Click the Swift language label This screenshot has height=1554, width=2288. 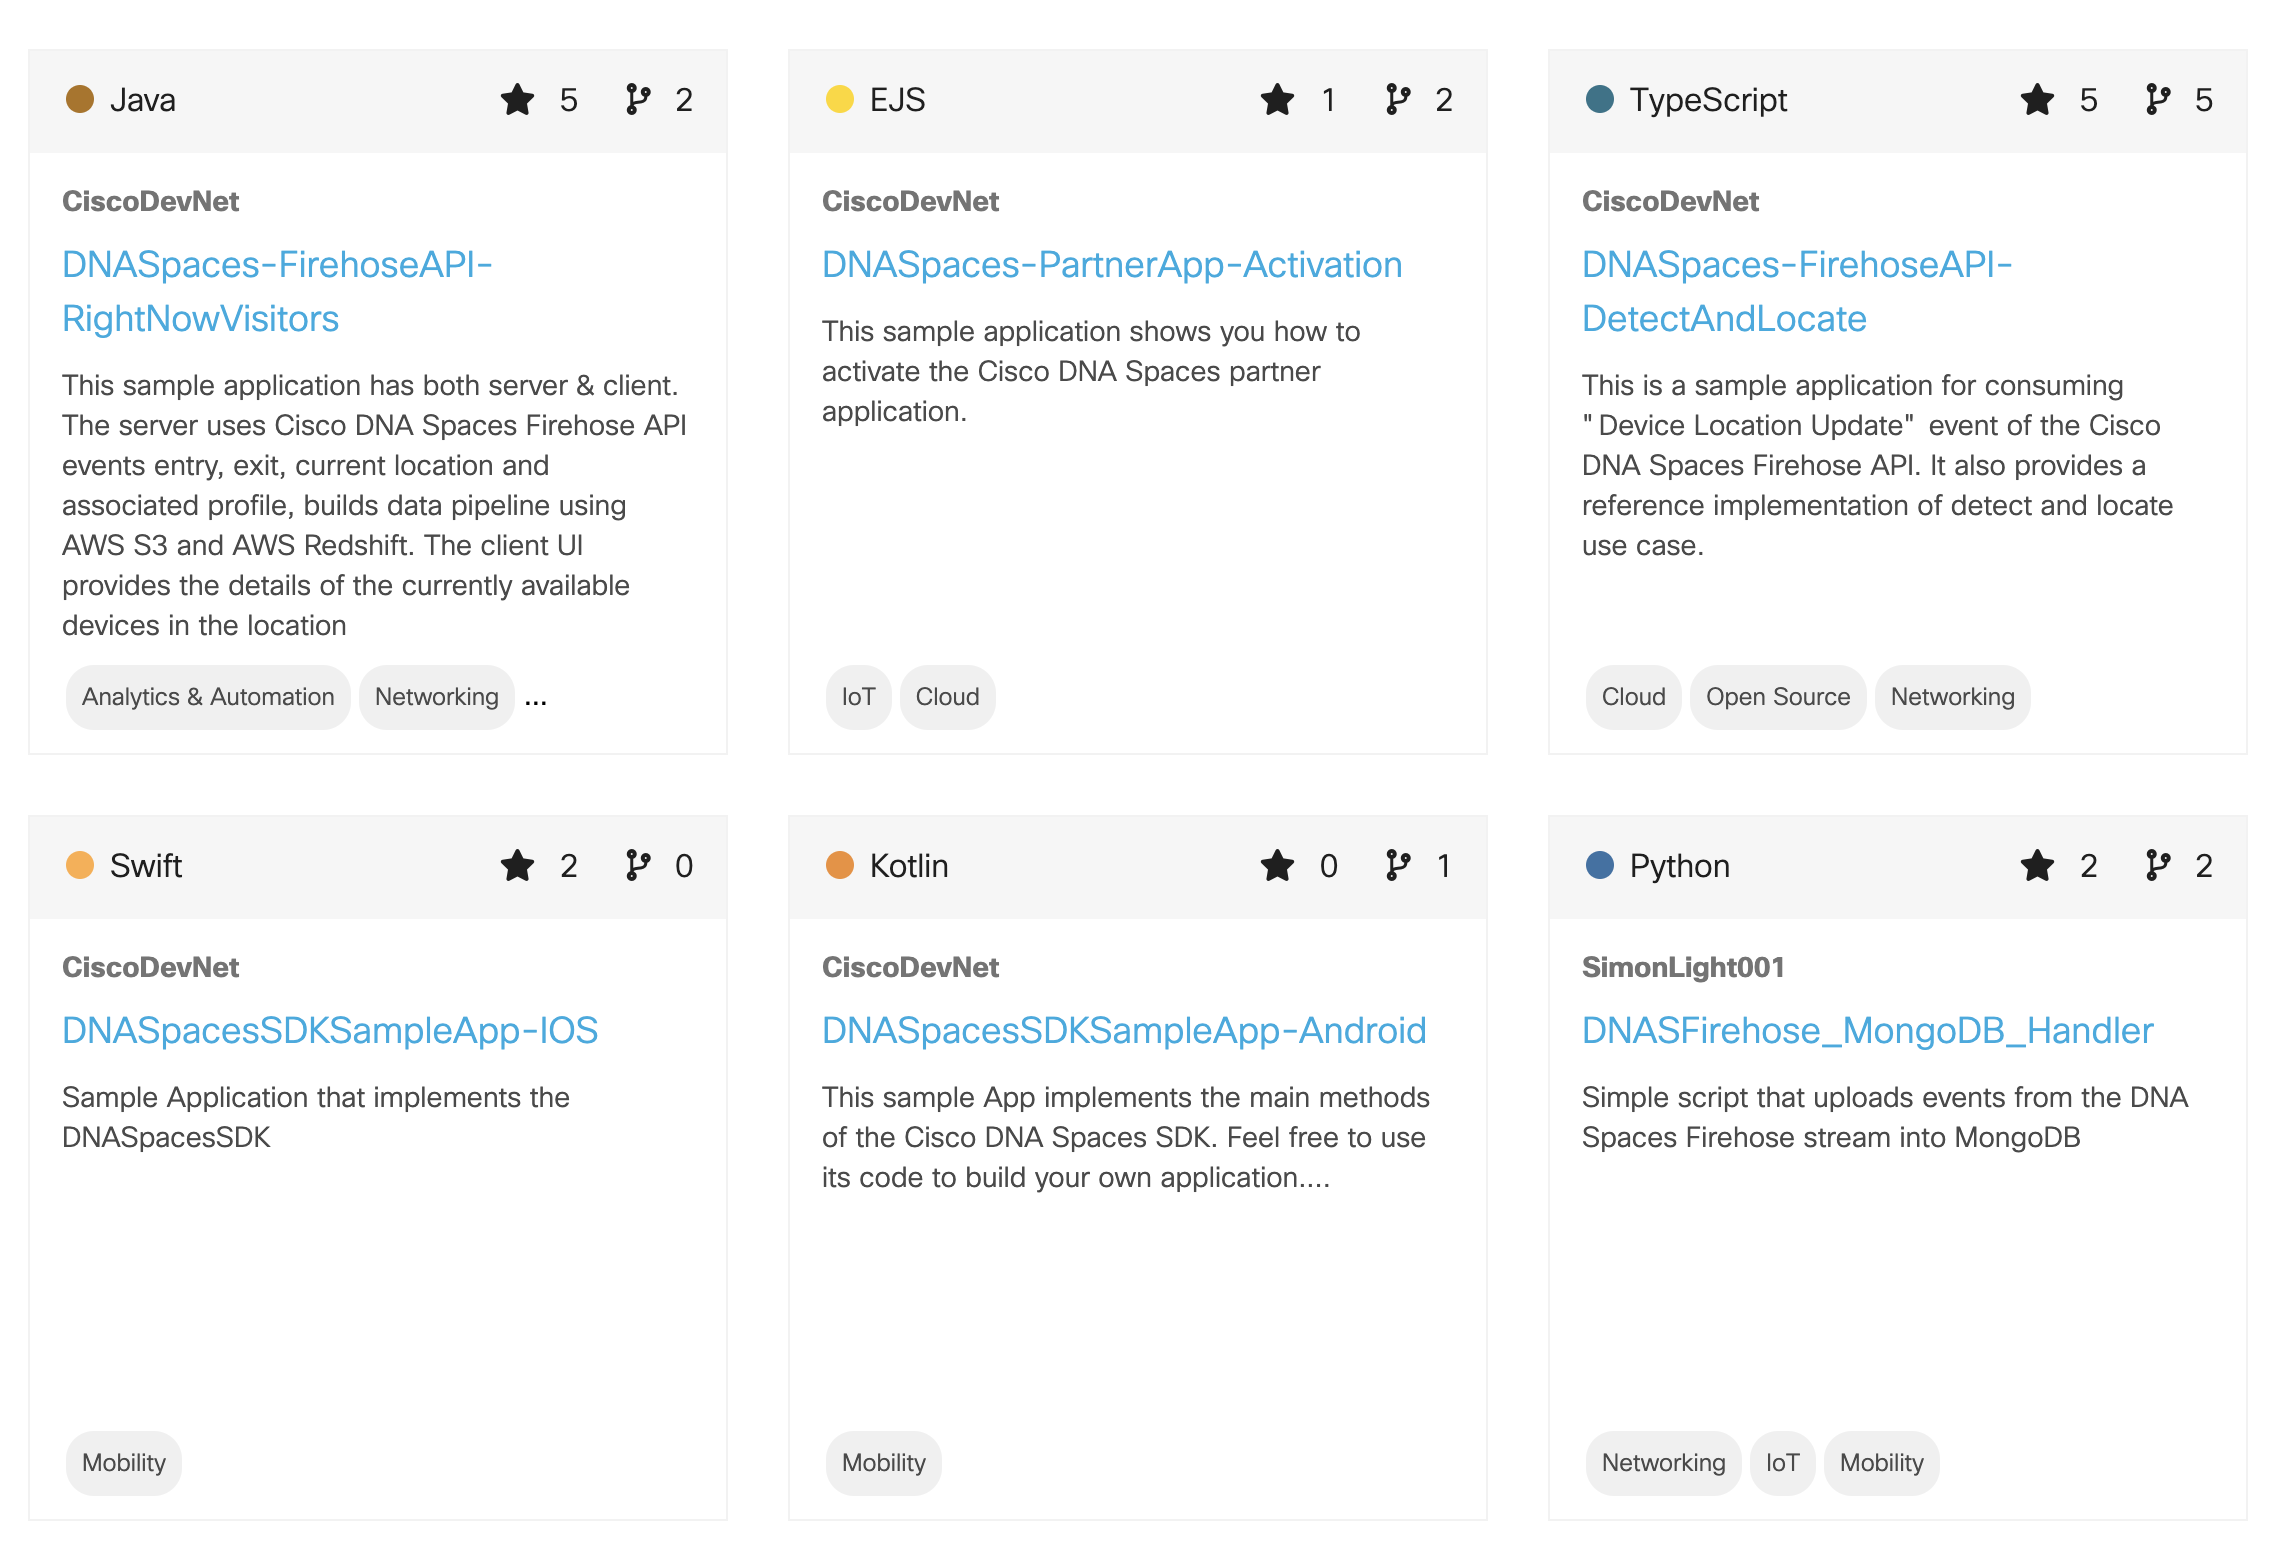146,866
